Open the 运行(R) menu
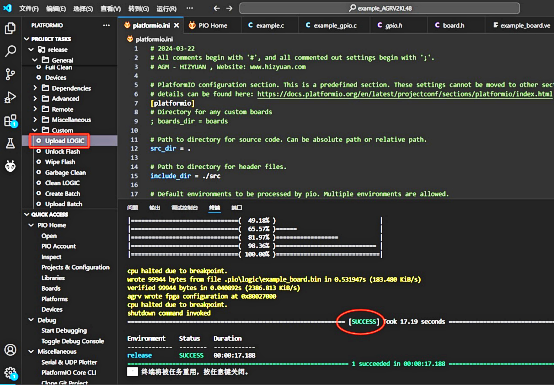The height and width of the screenshot is (386, 554). [x=166, y=8]
